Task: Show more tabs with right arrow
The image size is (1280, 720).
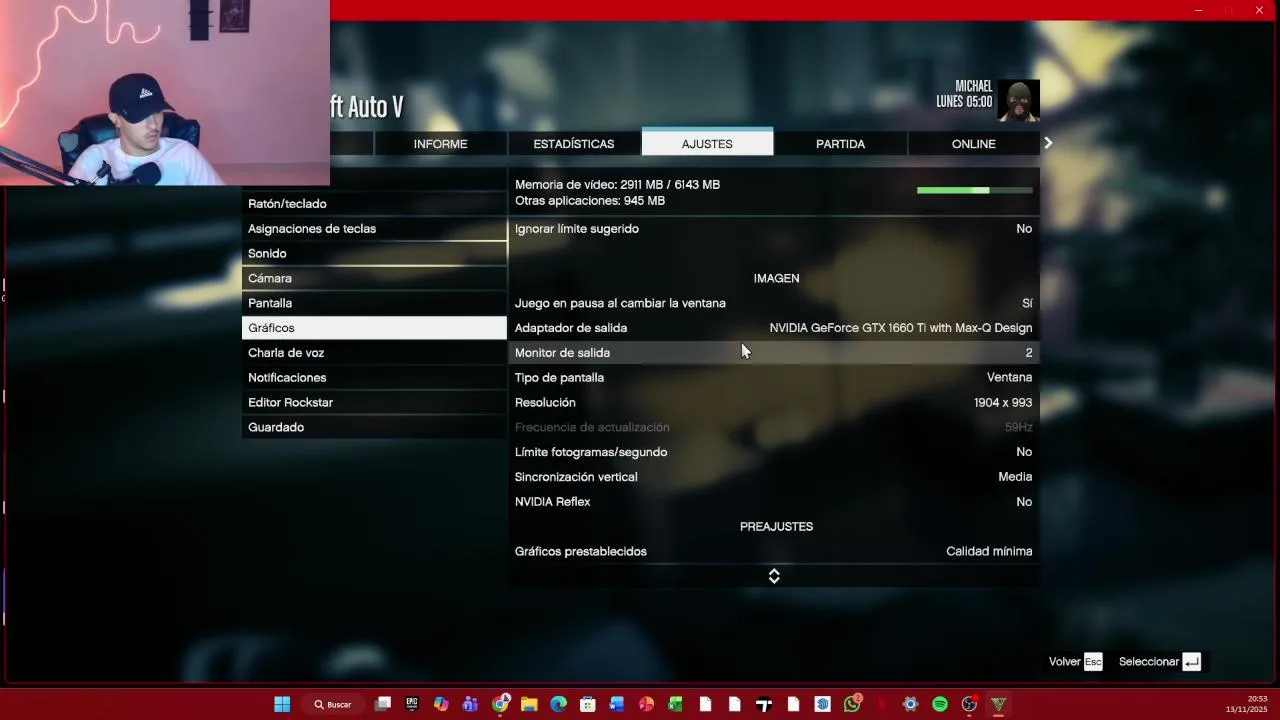Action: 1048,143
